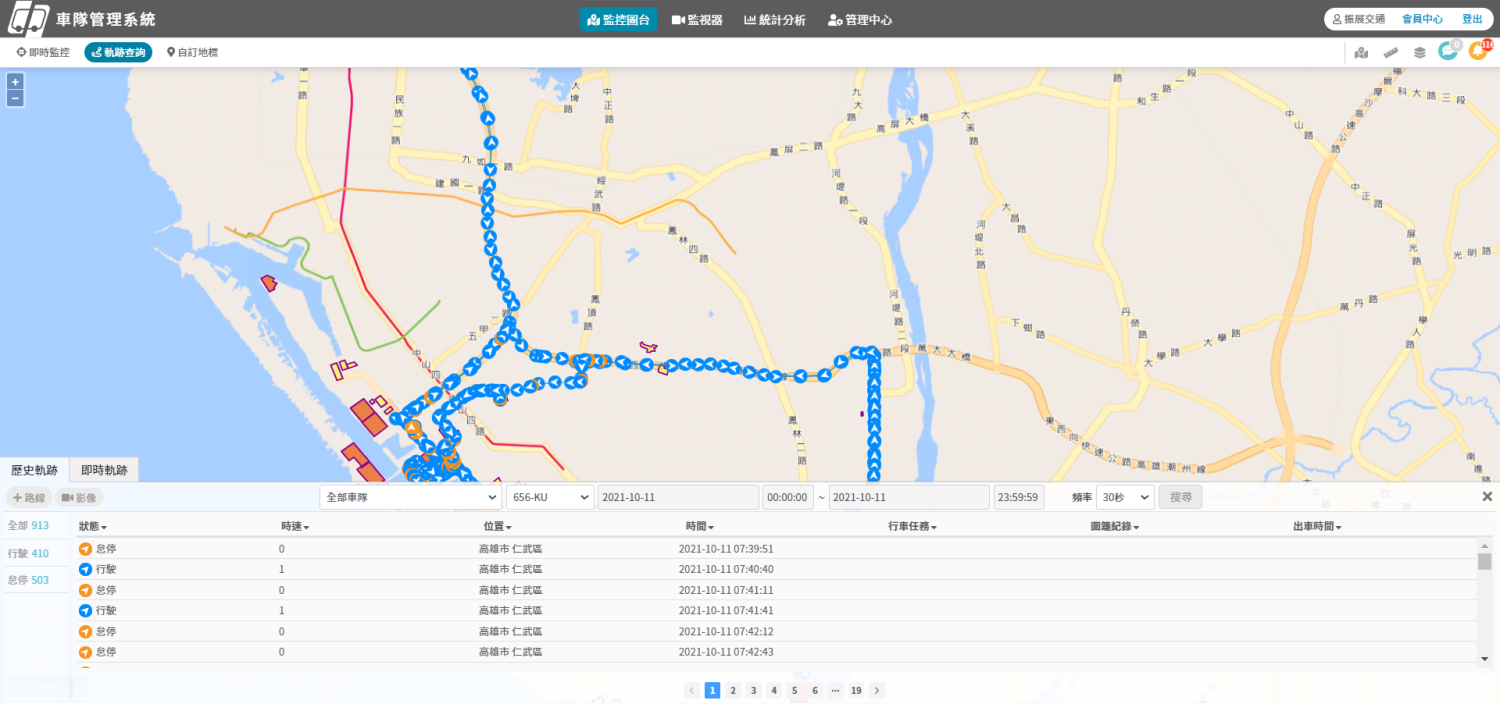Expand the 頻率 30秒 frequency dropdown
The height and width of the screenshot is (704, 1500).
(1125, 497)
